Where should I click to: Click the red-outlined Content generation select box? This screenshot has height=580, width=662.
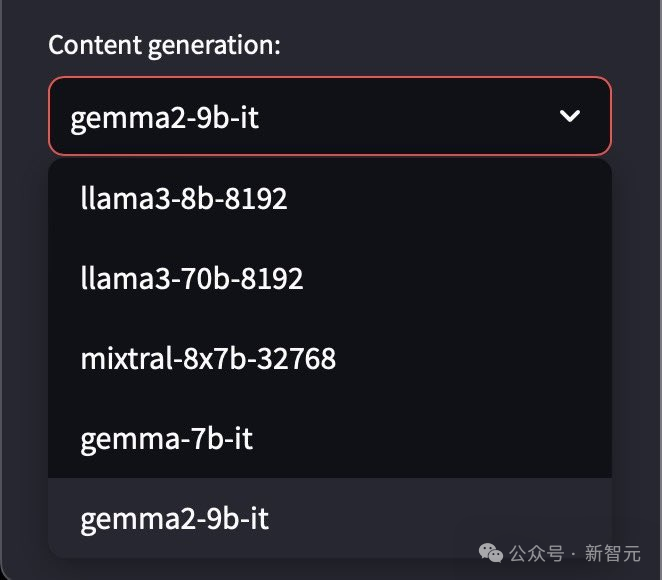coord(330,117)
